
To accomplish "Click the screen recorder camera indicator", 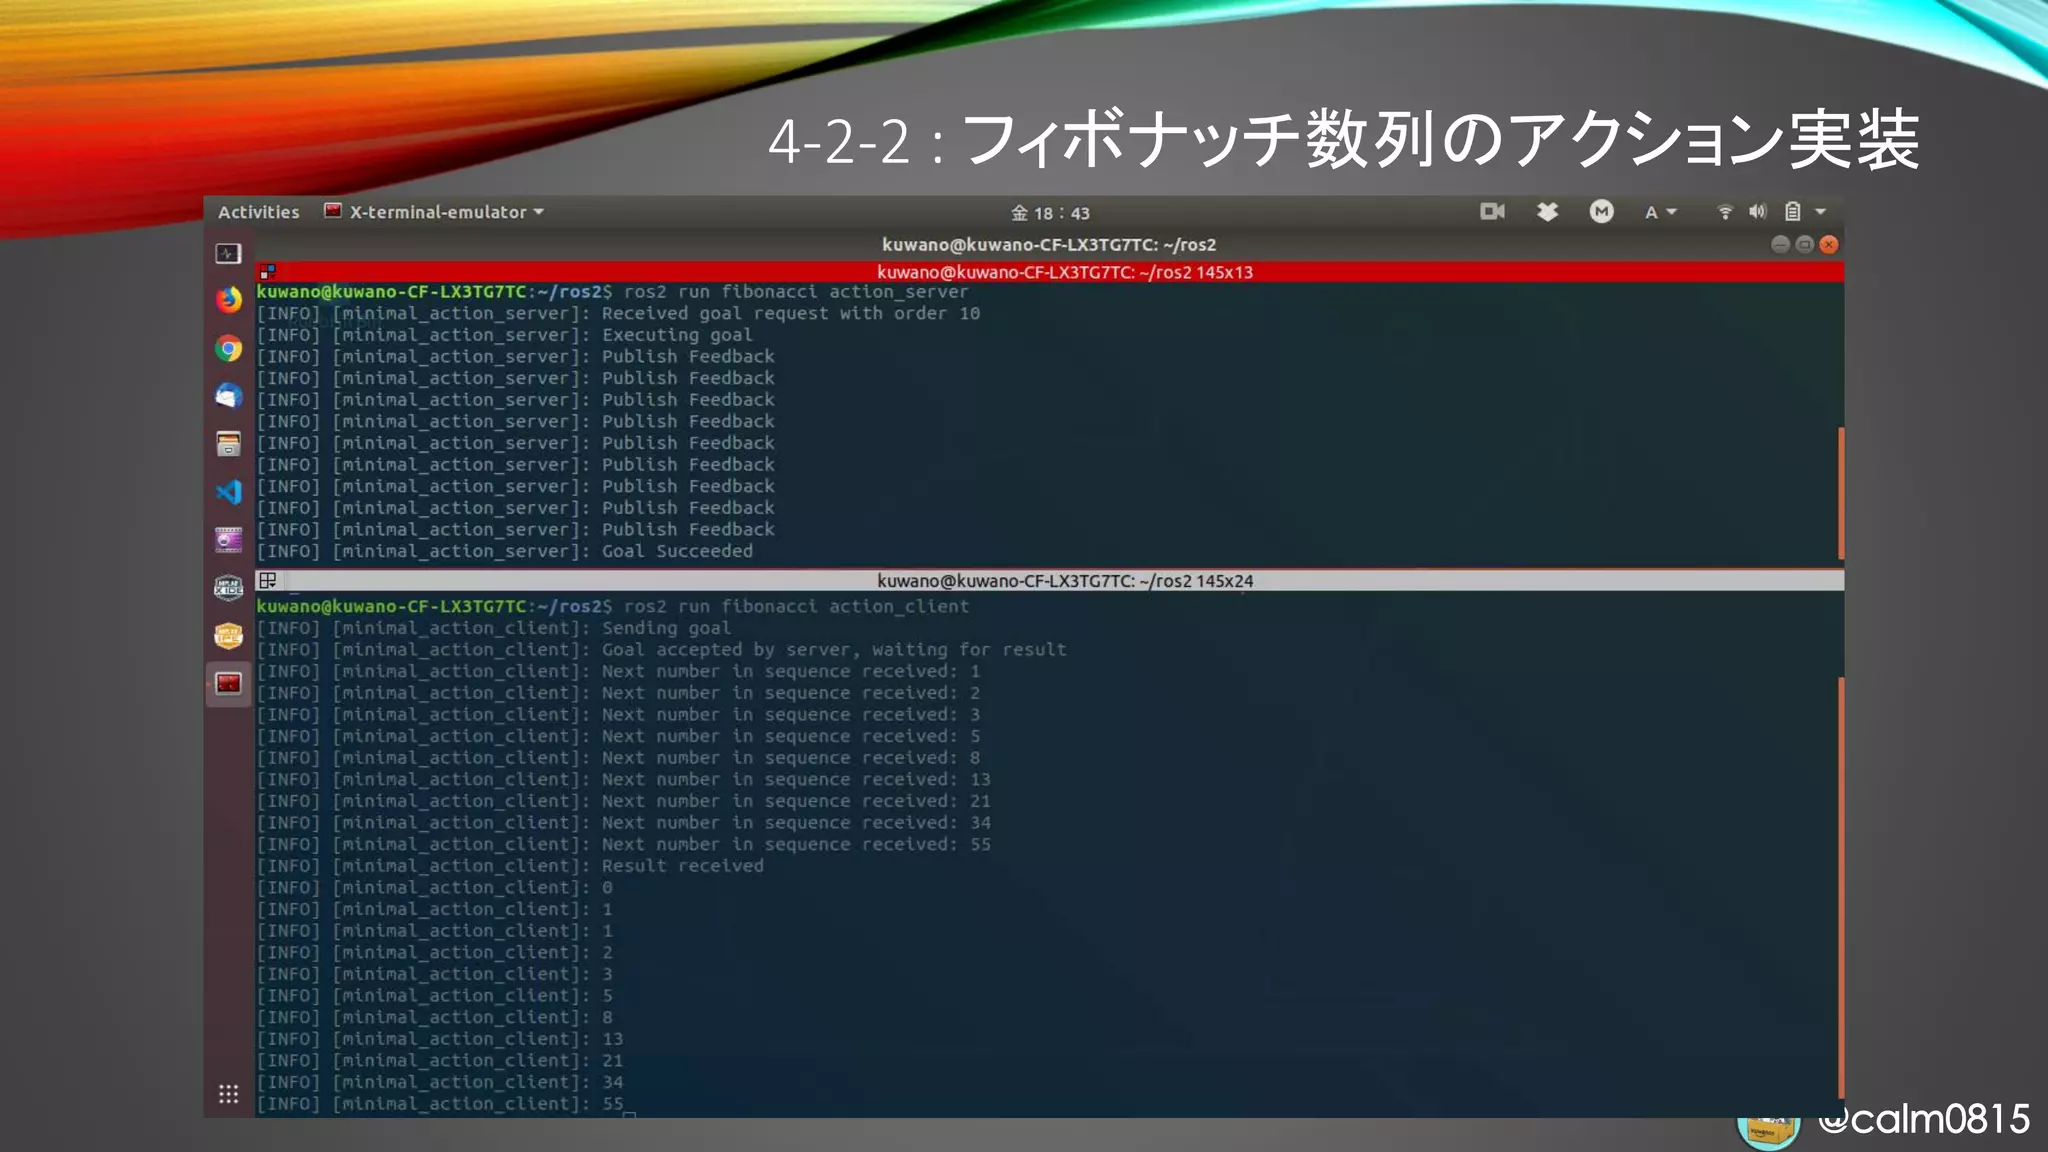I will click(1492, 211).
